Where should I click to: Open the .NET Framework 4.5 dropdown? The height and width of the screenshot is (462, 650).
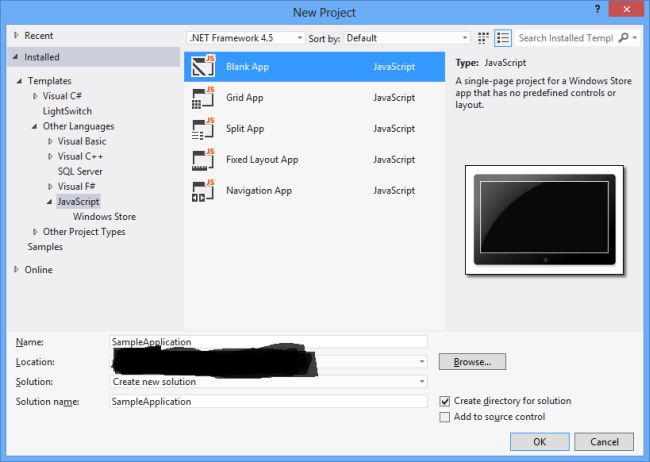click(246, 38)
